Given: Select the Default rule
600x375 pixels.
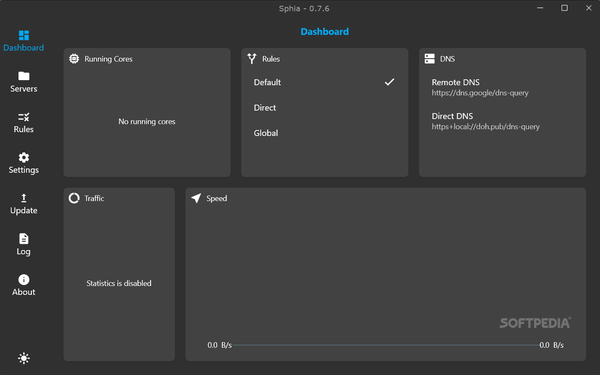Looking at the screenshot, I should click(324, 82).
